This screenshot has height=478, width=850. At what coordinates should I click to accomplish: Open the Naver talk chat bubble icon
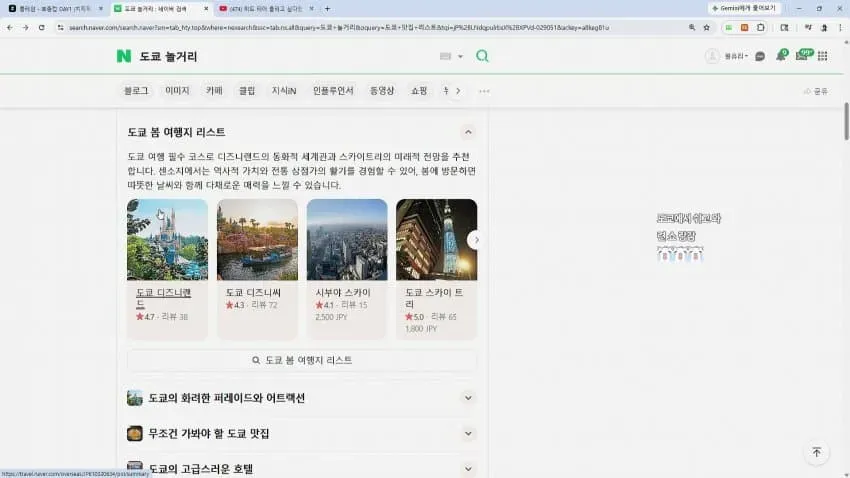[x=760, y=56]
